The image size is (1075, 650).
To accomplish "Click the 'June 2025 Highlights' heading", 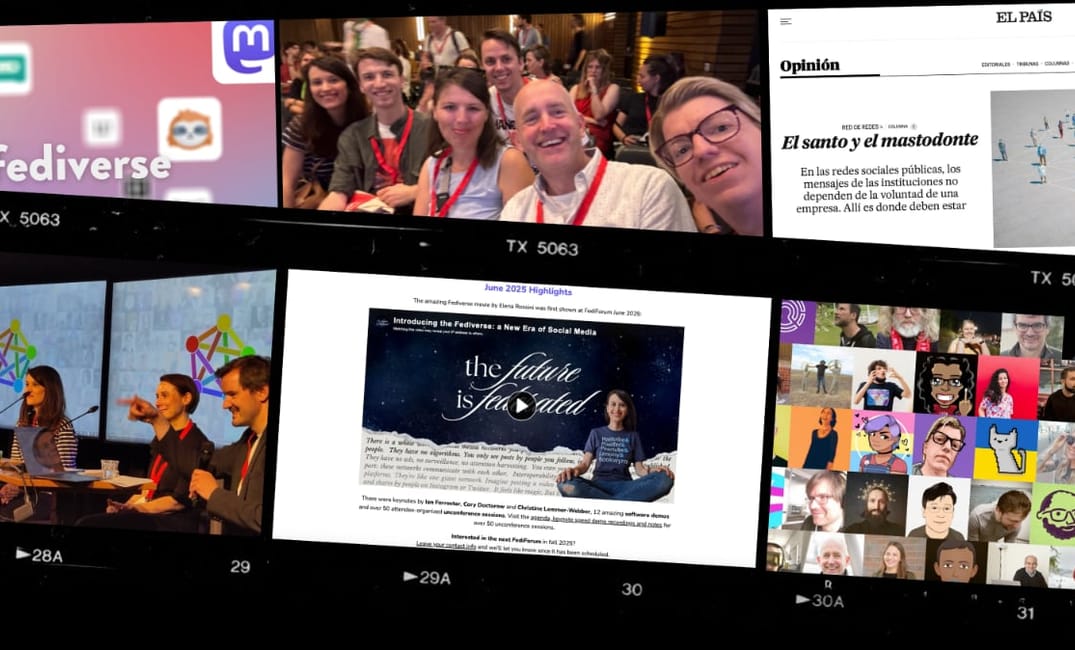I will point(528,290).
